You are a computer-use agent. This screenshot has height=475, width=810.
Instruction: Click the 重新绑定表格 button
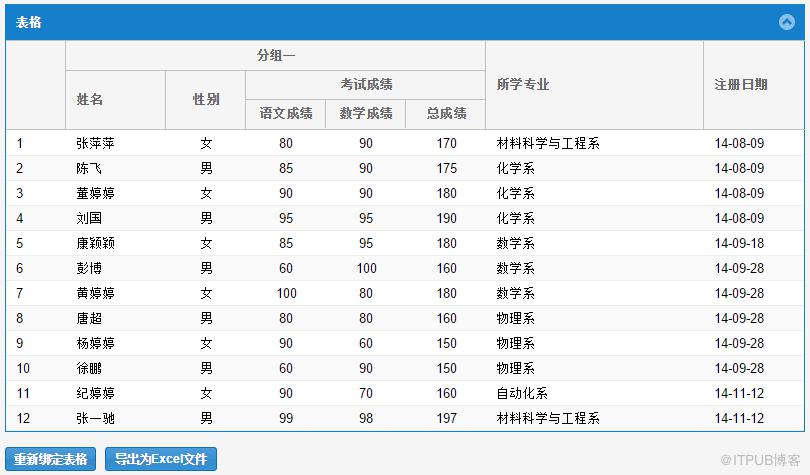[x=51, y=459]
